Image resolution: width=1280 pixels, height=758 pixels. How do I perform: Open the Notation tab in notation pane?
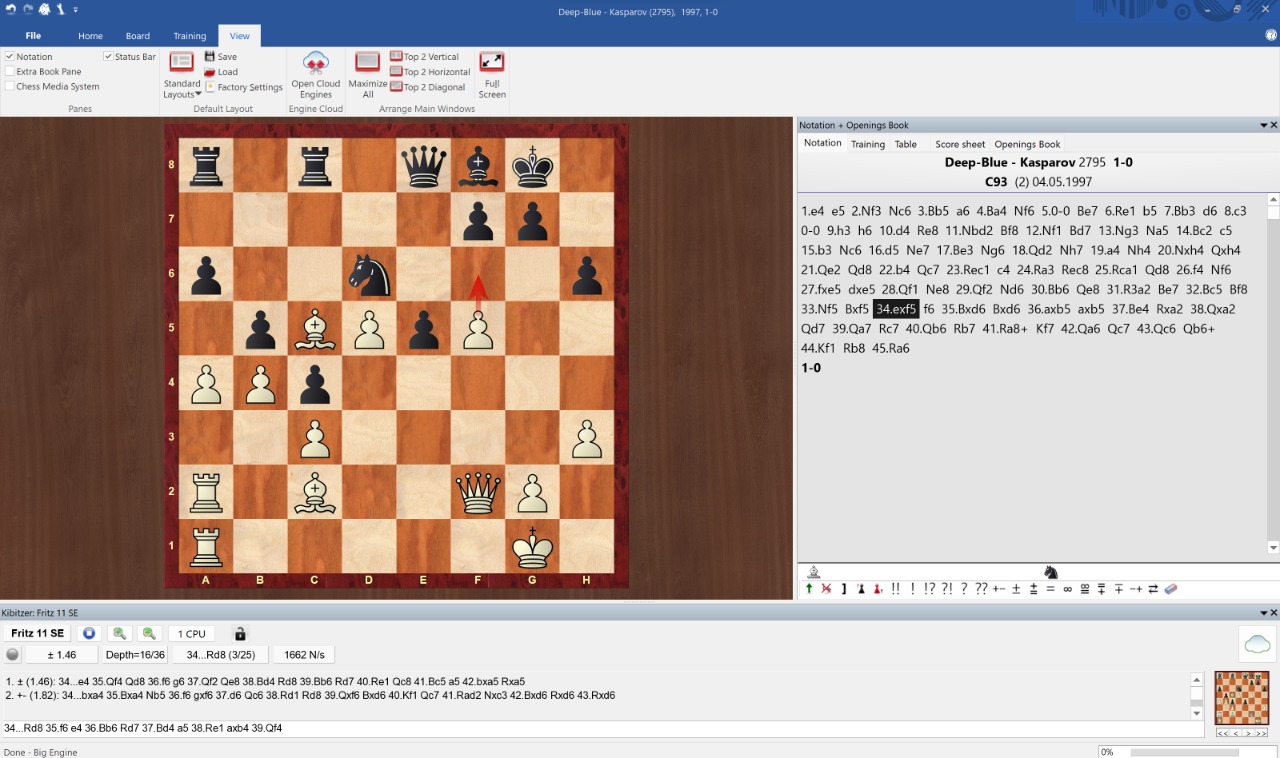pyautogui.click(x=823, y=144)
